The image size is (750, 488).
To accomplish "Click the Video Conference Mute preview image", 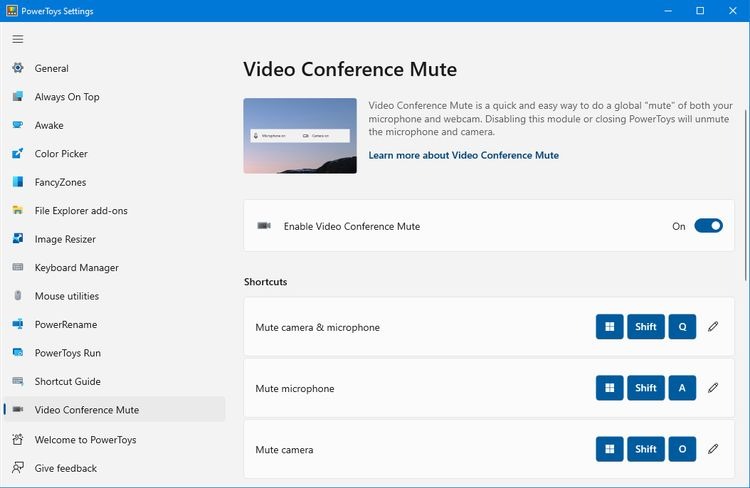I will pos(300,136).
